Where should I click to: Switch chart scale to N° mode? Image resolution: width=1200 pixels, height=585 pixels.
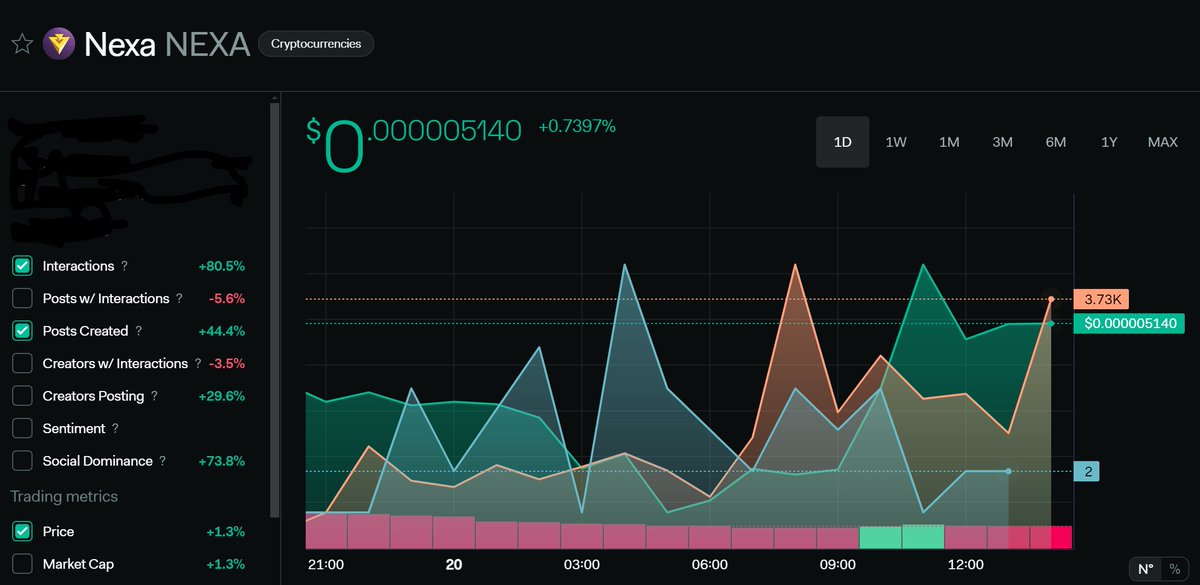pyautogui.click(x=1146, y=569)
